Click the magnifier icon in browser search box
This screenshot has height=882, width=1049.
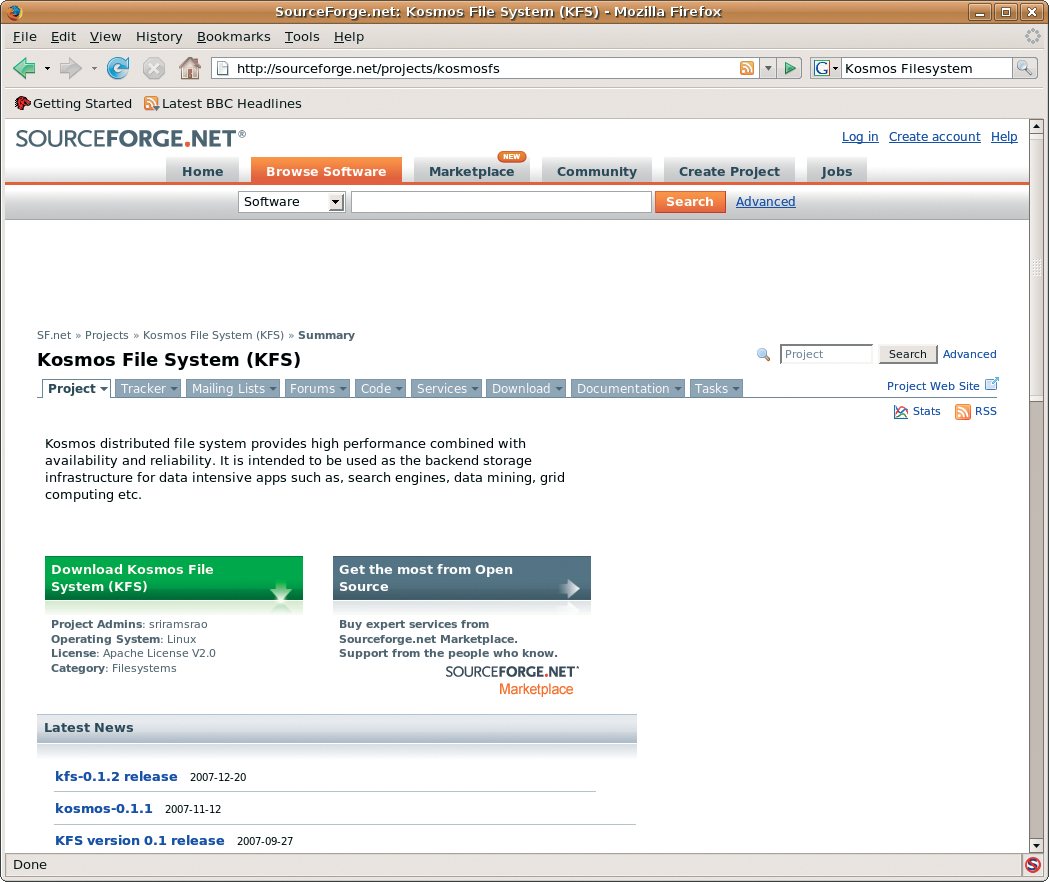pos(1024,68)
